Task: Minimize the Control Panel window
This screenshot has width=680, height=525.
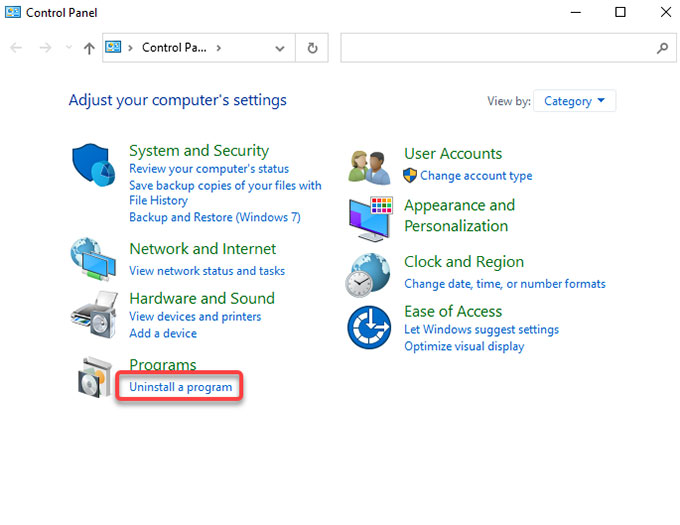Action: [x=575, y=12]
